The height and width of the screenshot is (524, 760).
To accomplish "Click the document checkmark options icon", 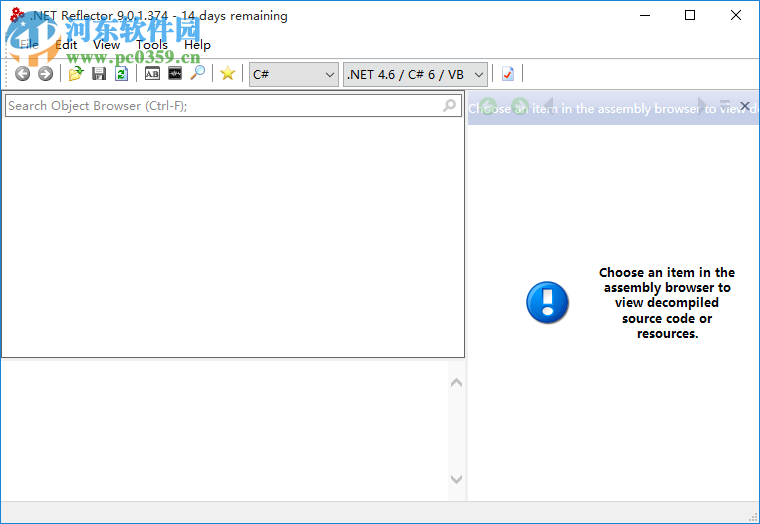I will (507, 74).
